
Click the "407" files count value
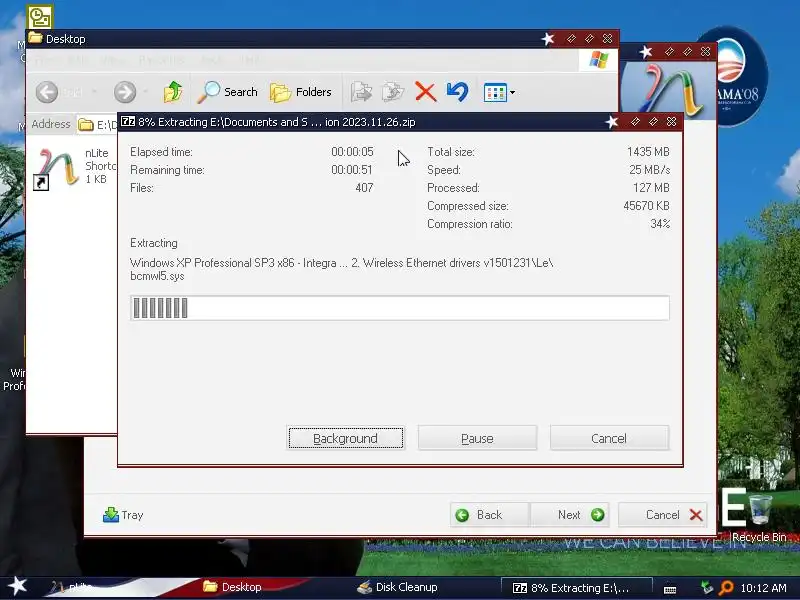pyautogui.click(x=364, y=188)
